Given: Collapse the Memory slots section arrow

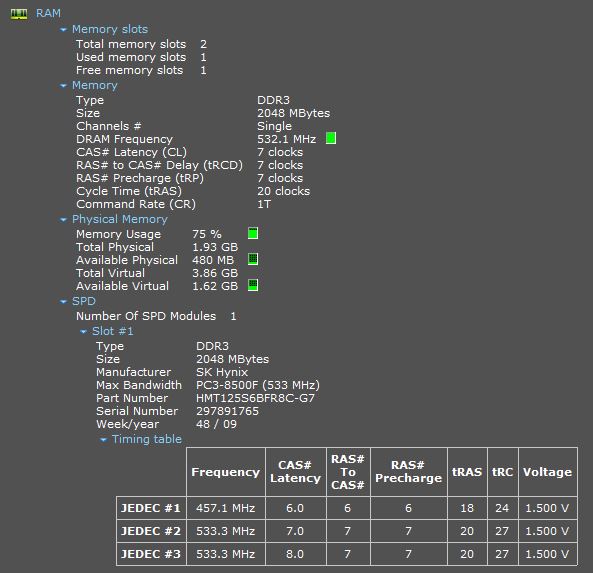Looking at the screenshot, I should 63,30.
